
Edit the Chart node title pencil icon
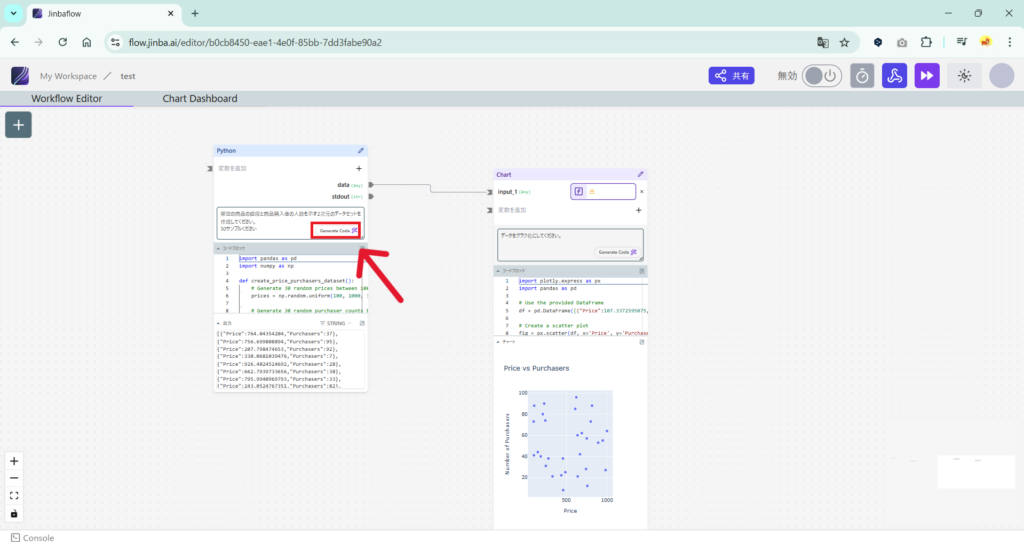coord(641,174)
